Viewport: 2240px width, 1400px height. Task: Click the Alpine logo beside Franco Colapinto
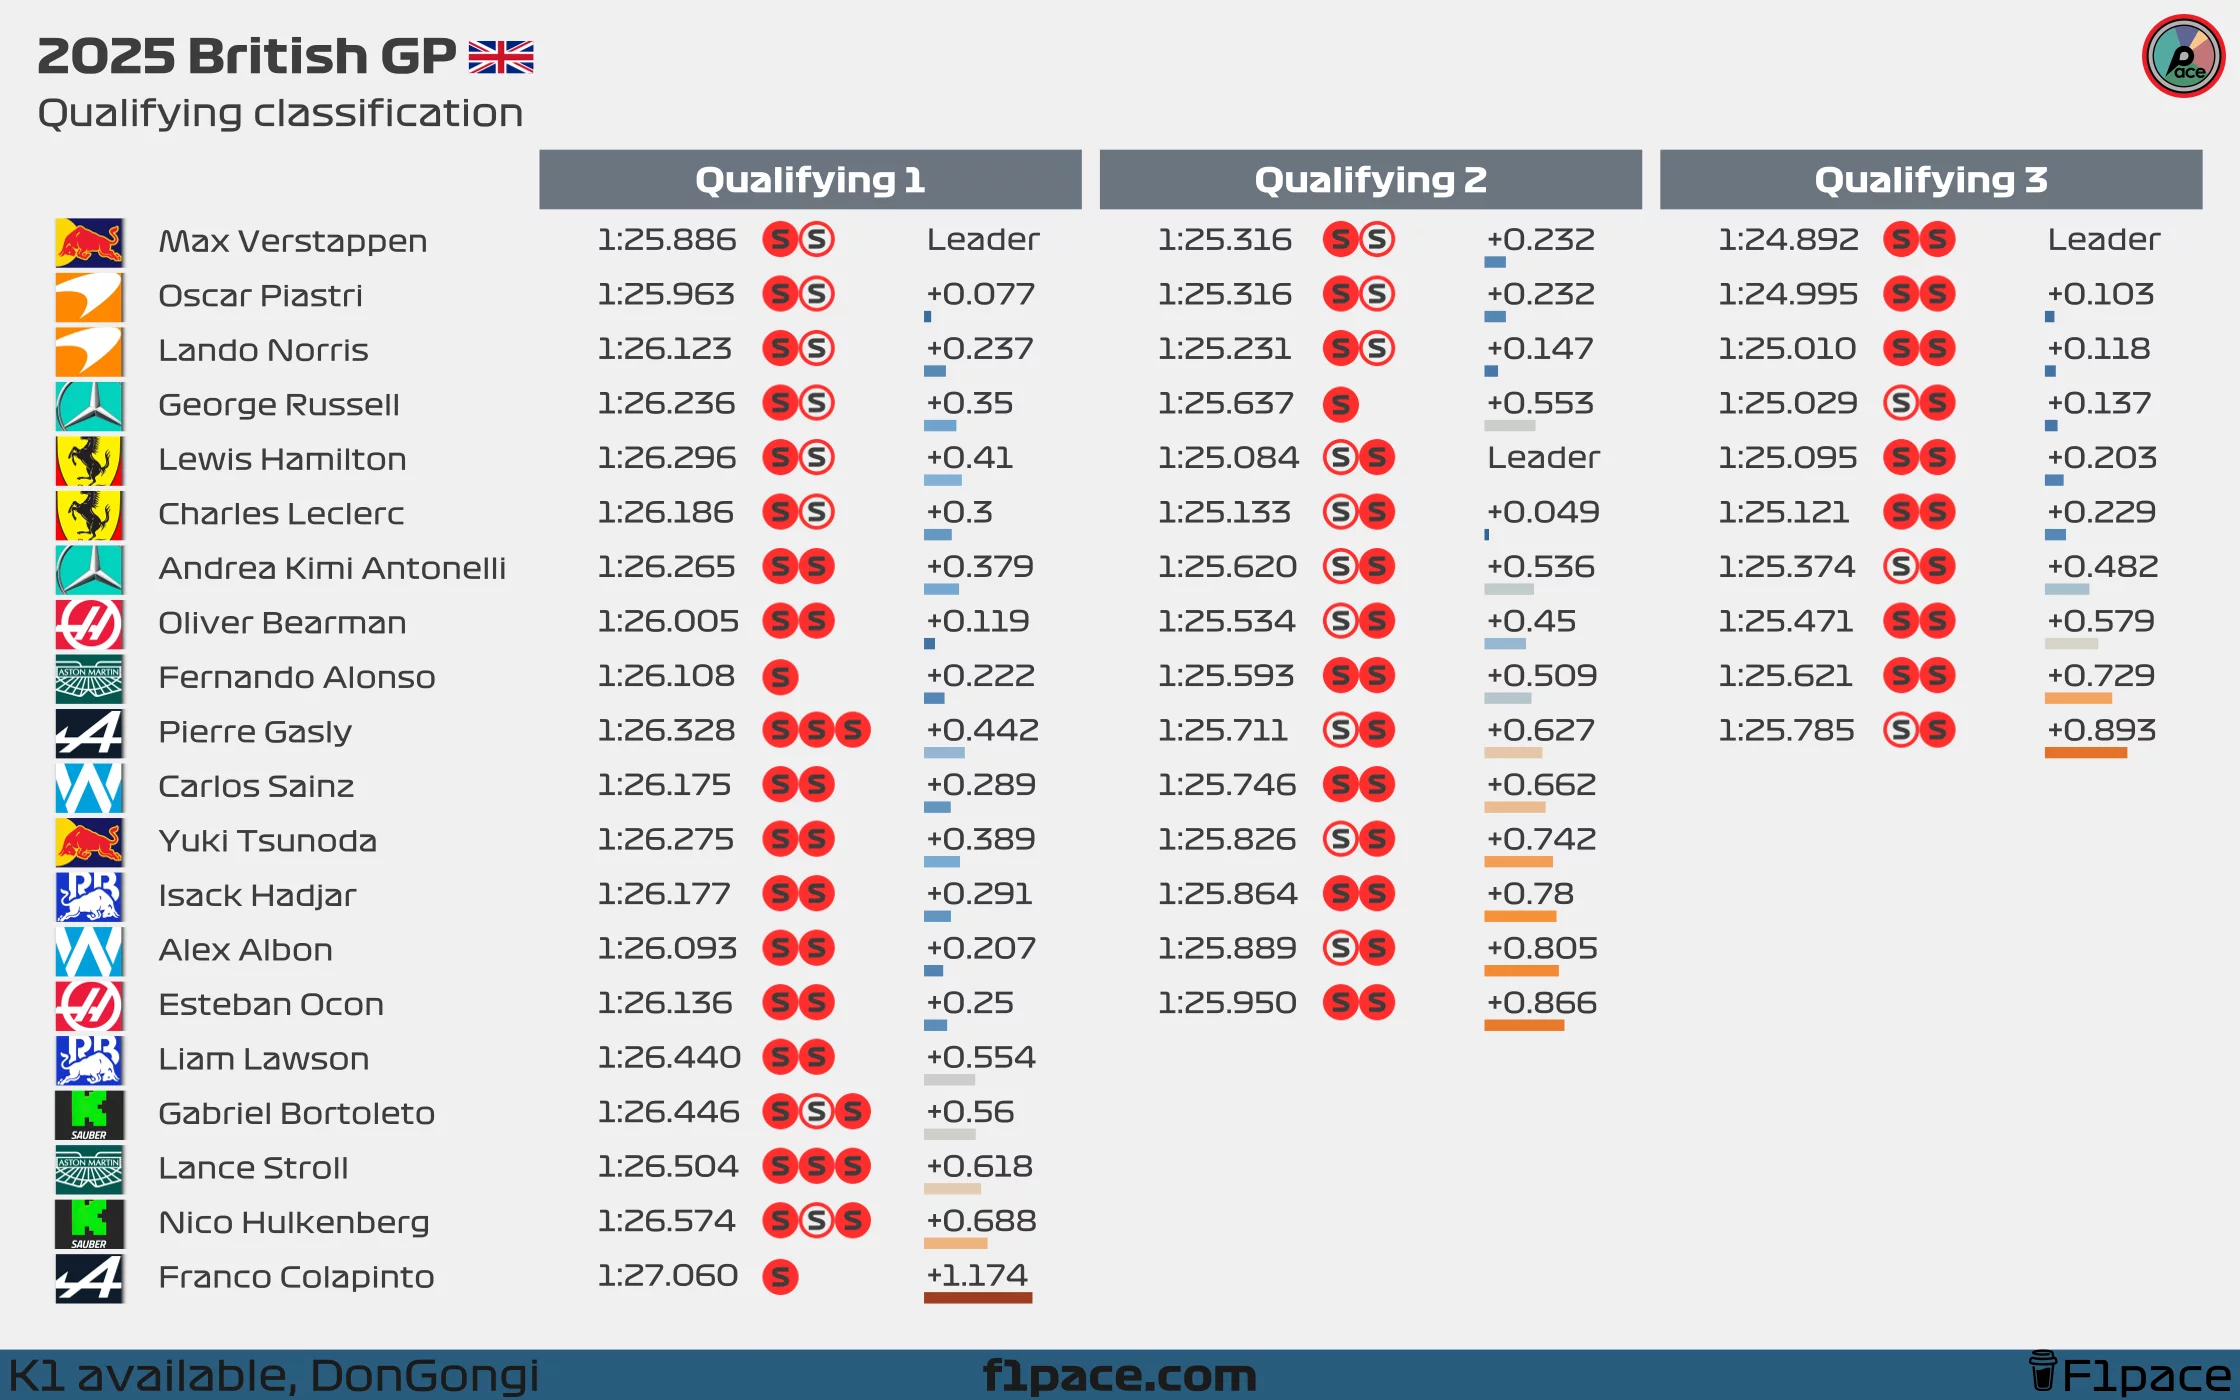[x=89, y=1278]
